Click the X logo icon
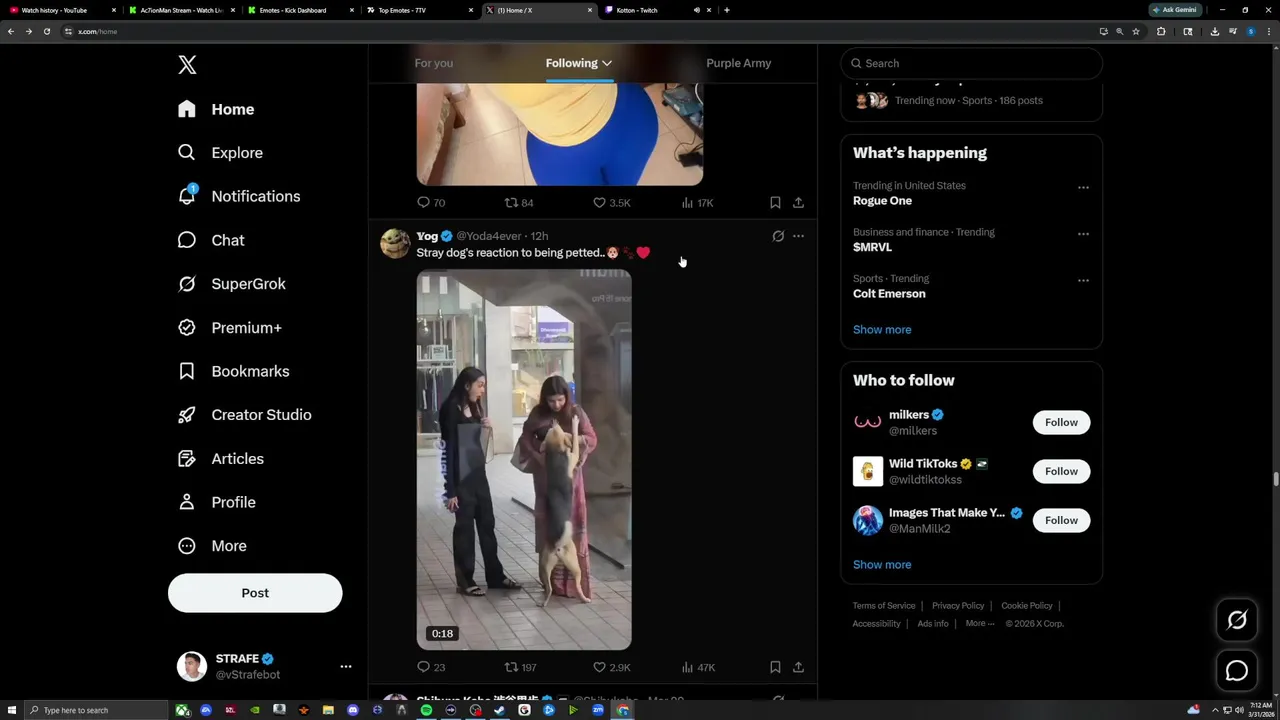1280x720 pixels. tap(187, 65)
